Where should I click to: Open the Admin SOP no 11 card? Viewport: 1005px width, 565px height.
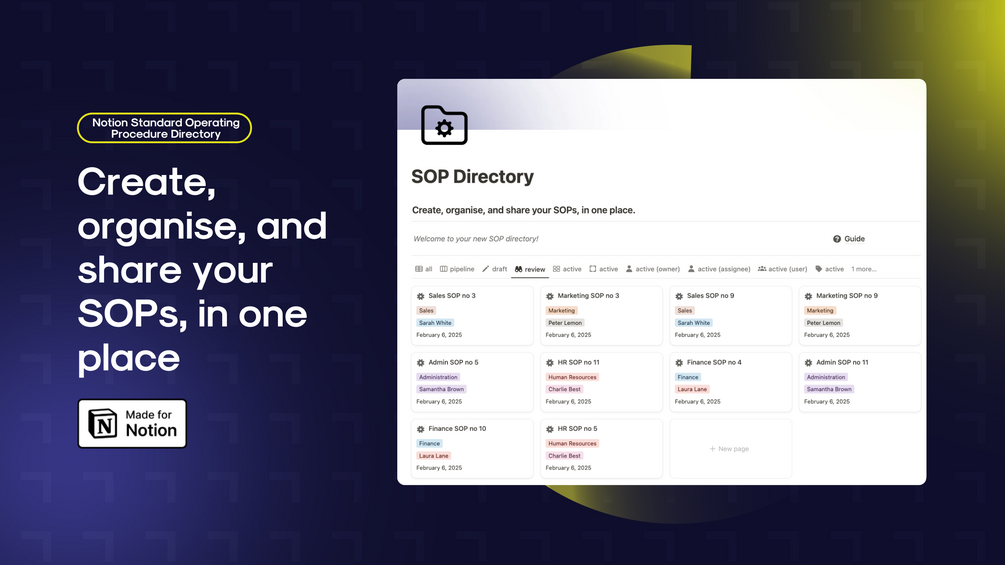pos(860,382)
